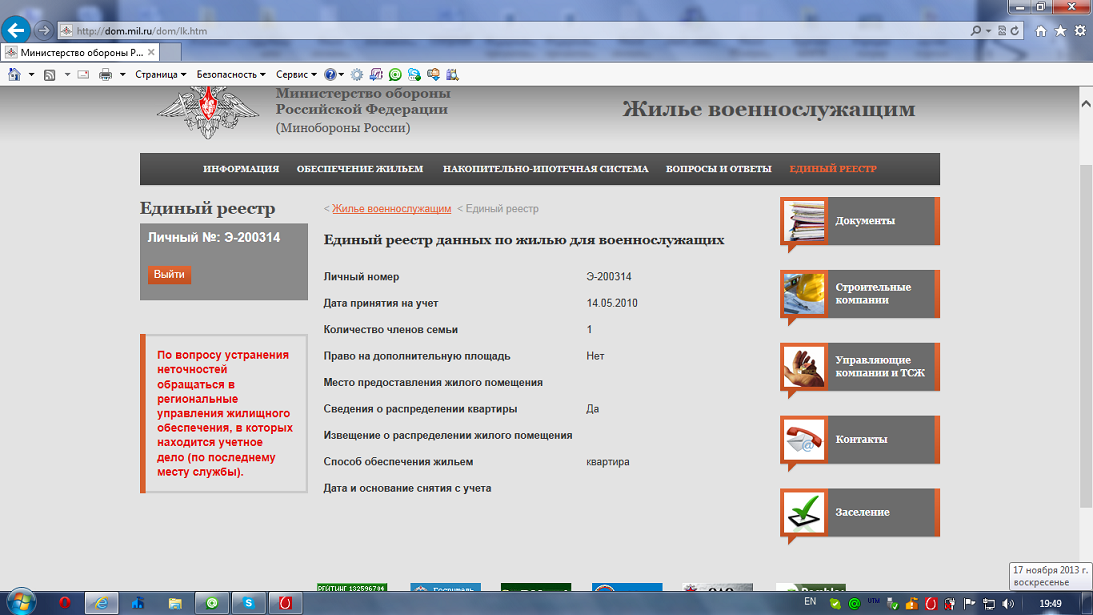1093x615 pixels.
Task: Close the Министерство обороны browser tab
Action: point(151,52)
